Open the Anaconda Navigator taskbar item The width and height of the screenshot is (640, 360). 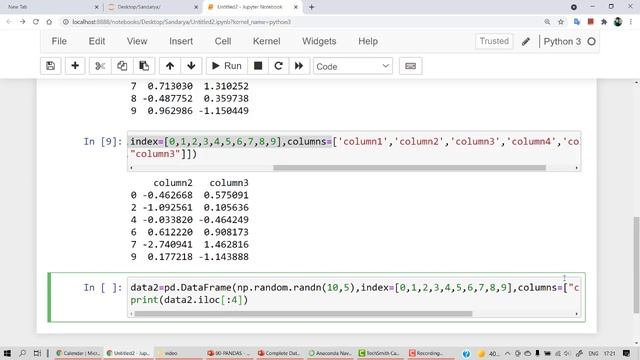330,353
